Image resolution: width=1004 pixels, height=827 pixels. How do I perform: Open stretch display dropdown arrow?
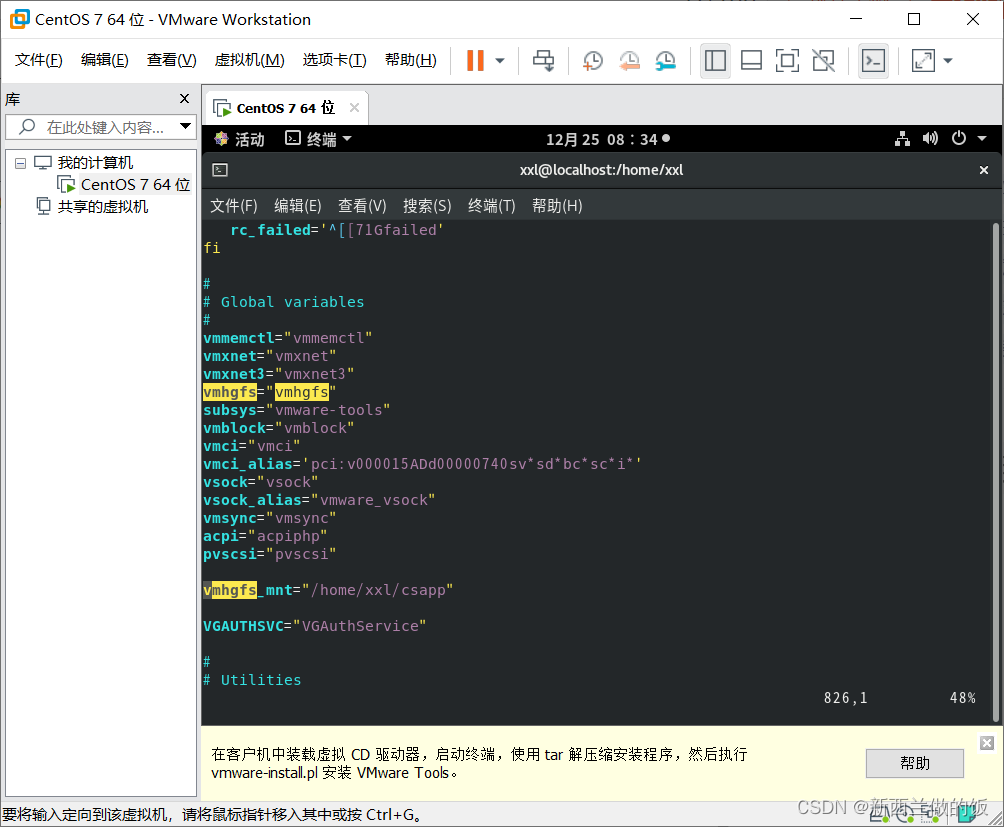click(948, 61)
